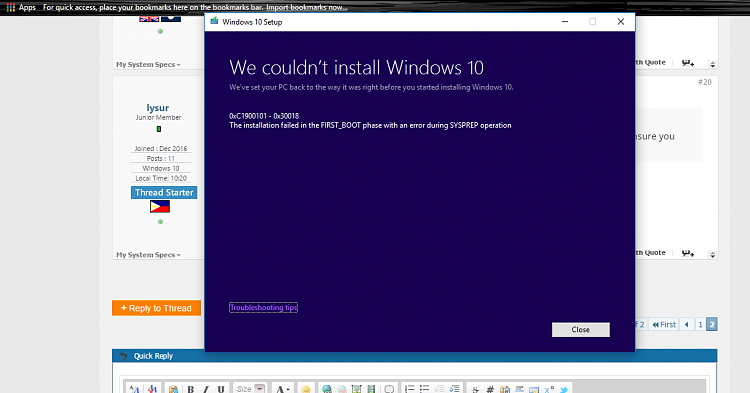Expand My System Specs in upper post
The image size is (750, 393).
(148, 65)
